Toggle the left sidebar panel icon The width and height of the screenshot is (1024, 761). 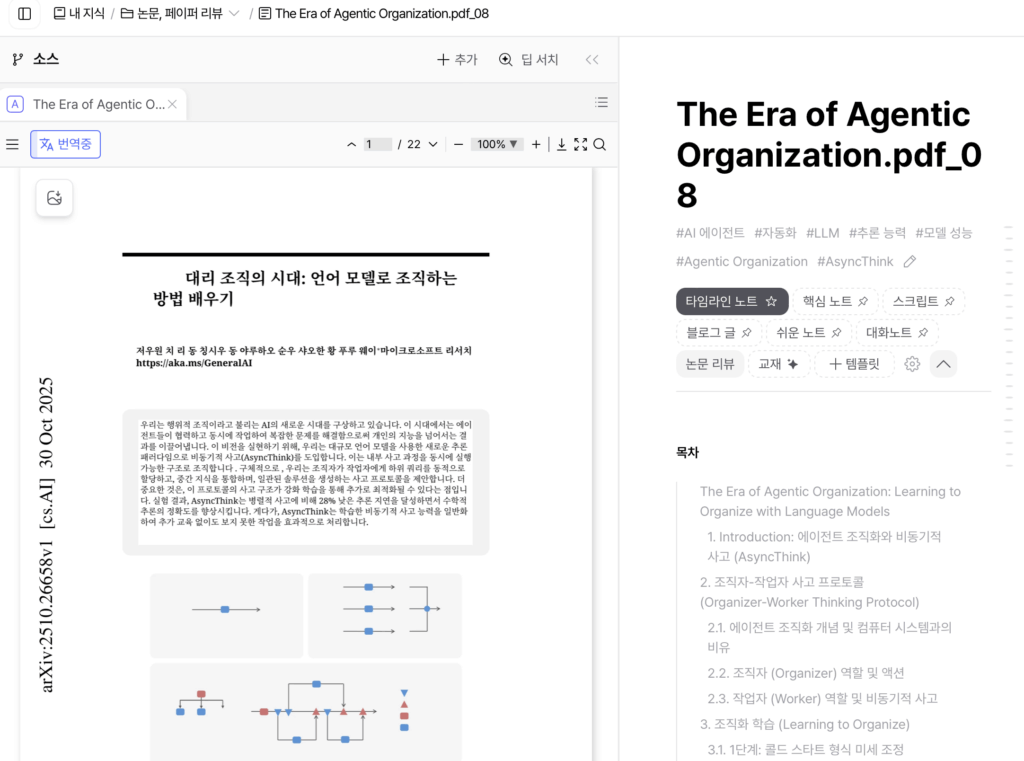(x=24, y=14)
